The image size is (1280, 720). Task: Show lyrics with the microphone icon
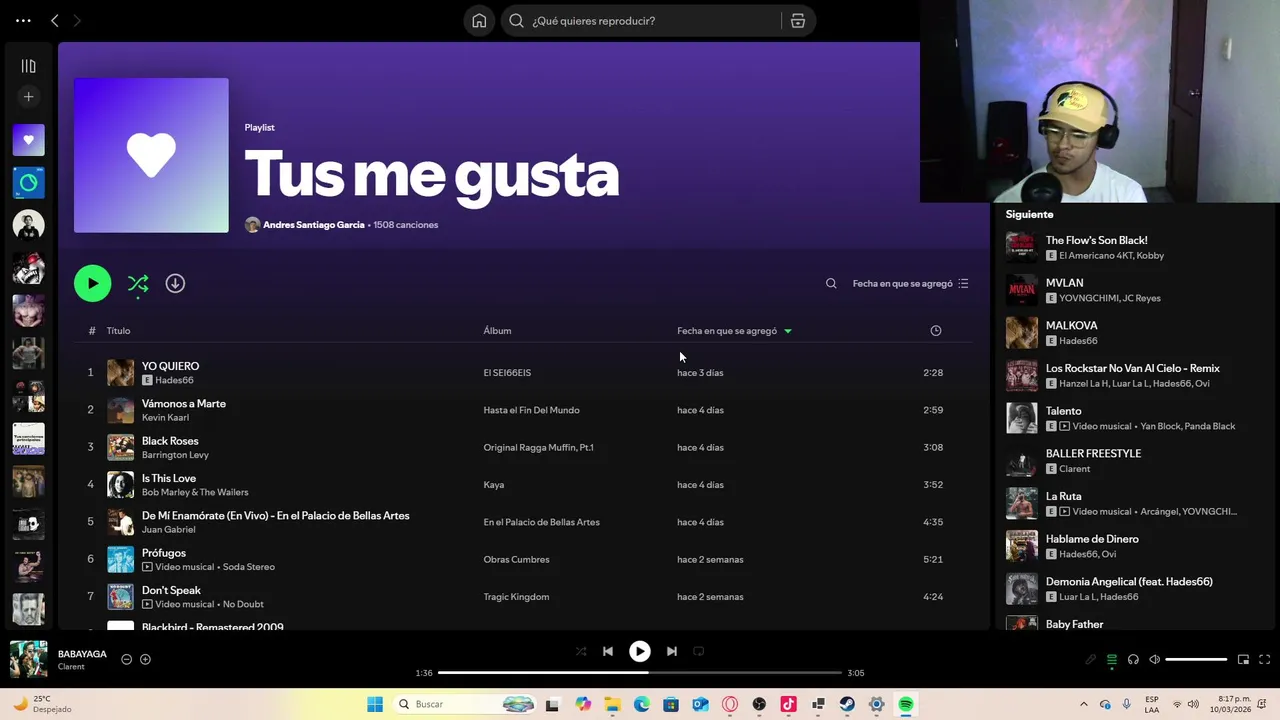[1091, 659]
